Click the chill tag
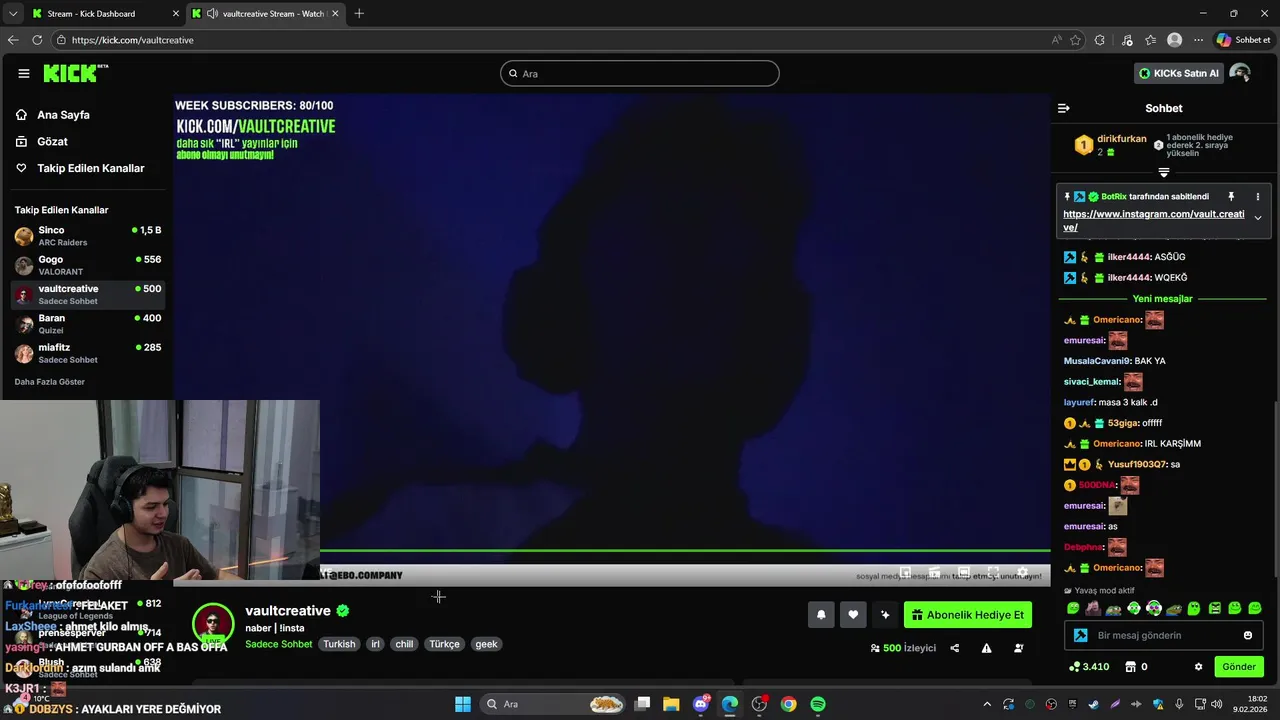The height and width of the screenshot is (720, 1280). click(x=404, y=644)
